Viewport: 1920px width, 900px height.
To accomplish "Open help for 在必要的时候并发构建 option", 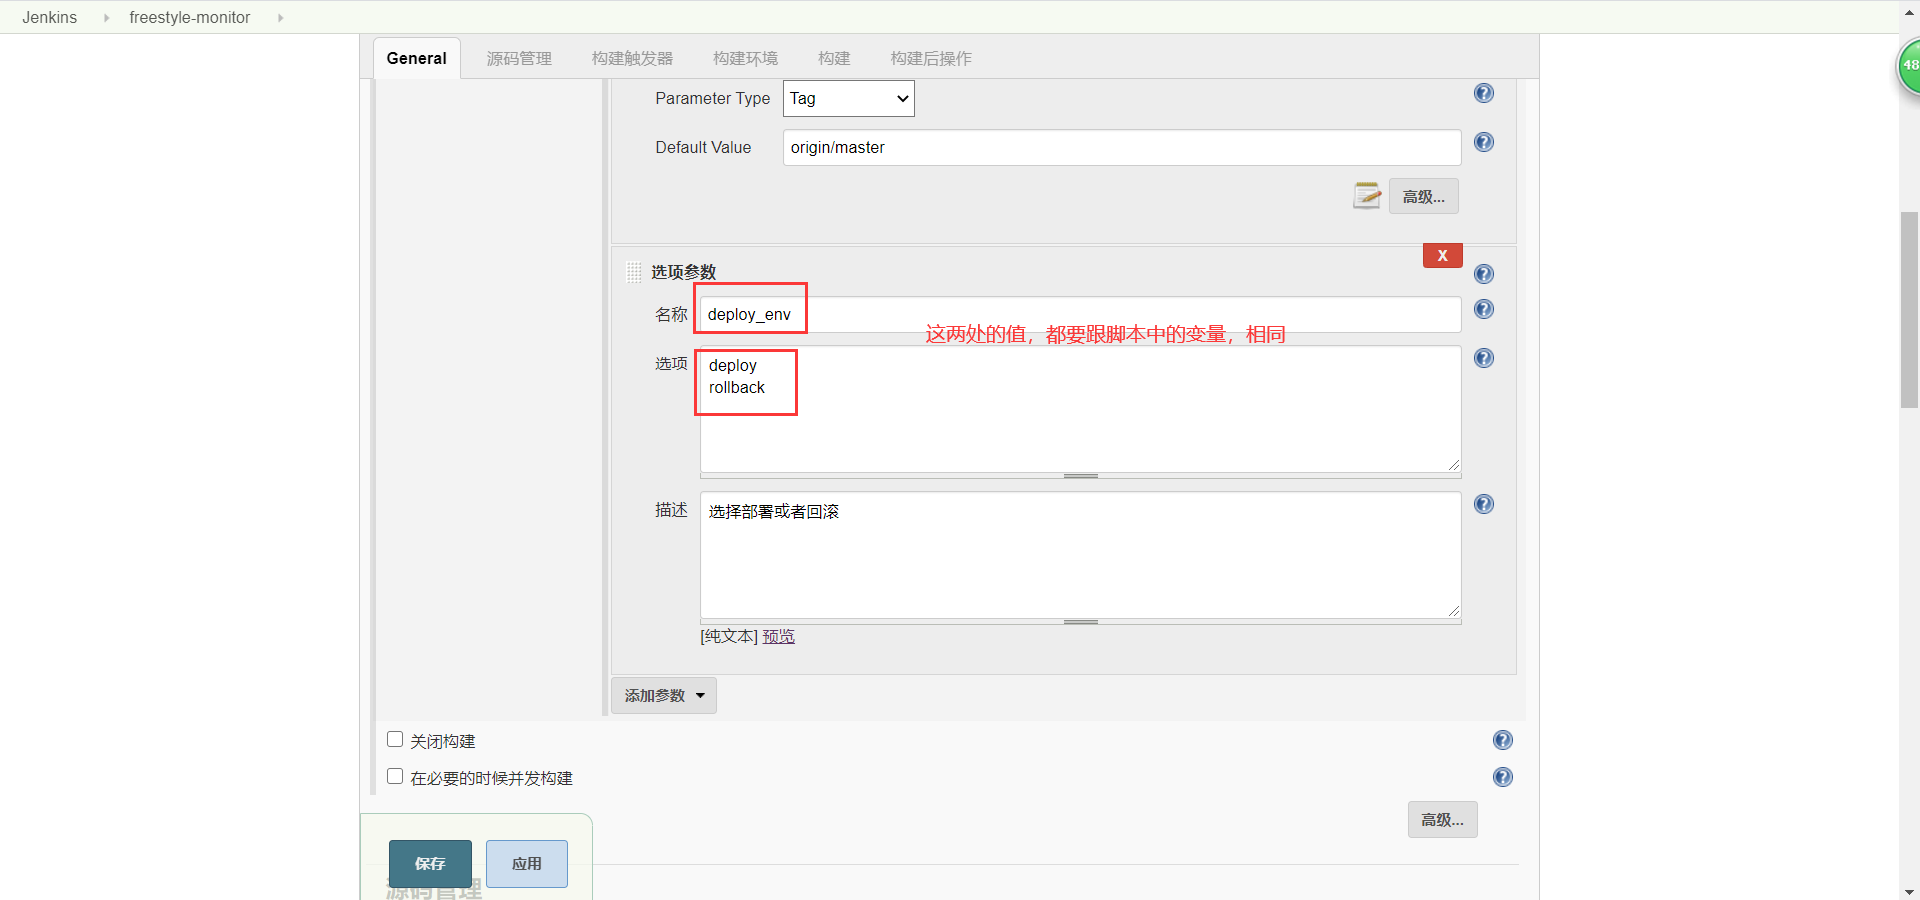I will pos(1503,777).
